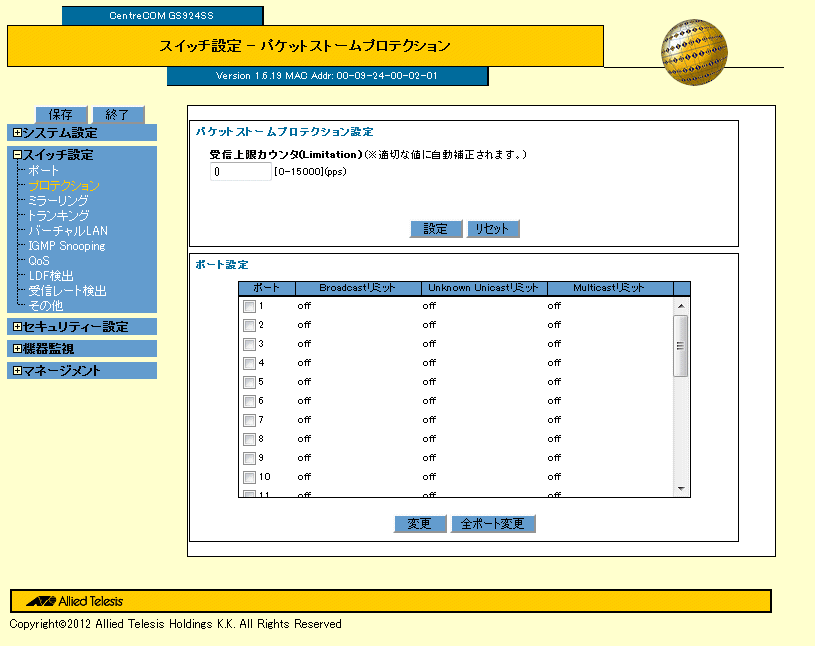Click the パケットストームプロテクション設定 heading
The image size is (815, 646).
(285, 131)
